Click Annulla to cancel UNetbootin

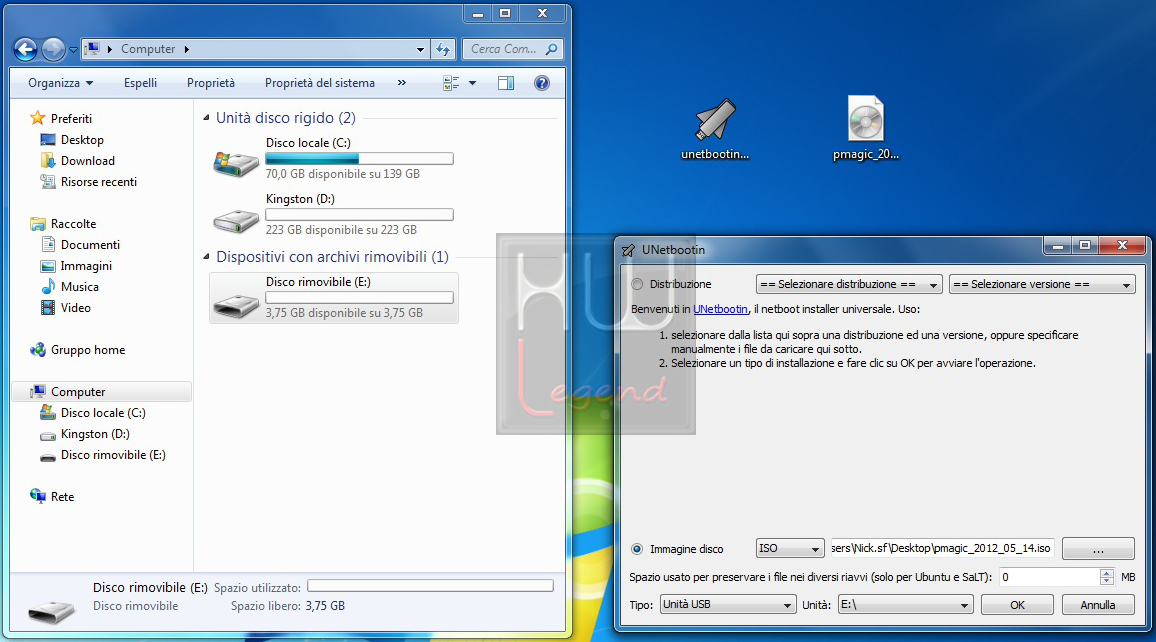pos(1098,605)
